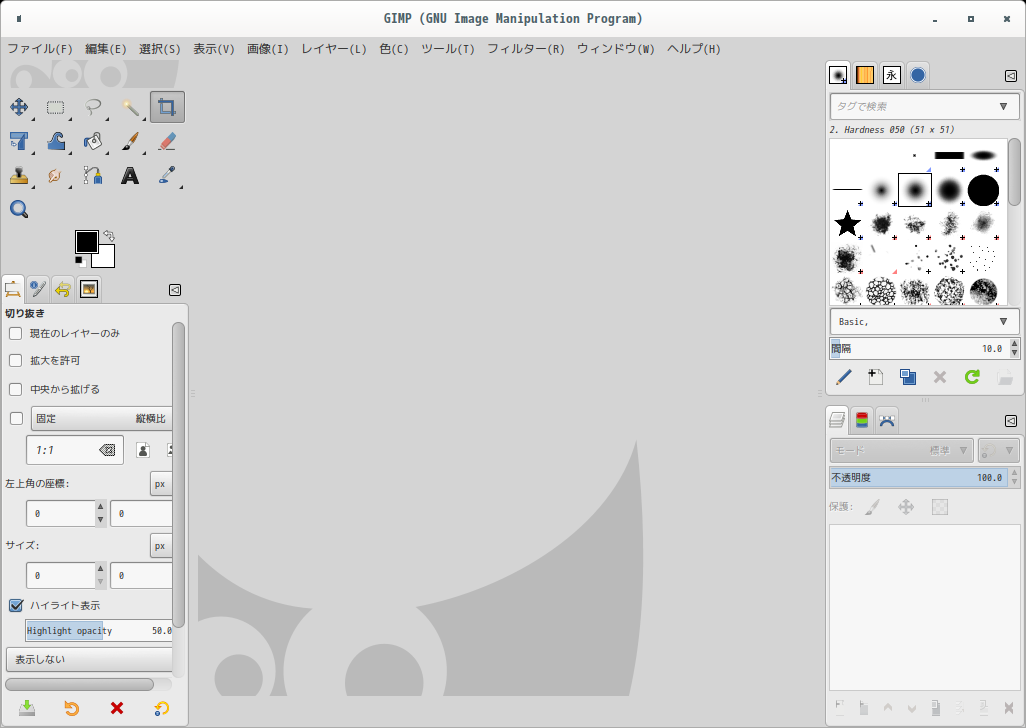The image size is (1026, 728).
Task: Duplicate the selected brush
Action: [x=908, y=377]
